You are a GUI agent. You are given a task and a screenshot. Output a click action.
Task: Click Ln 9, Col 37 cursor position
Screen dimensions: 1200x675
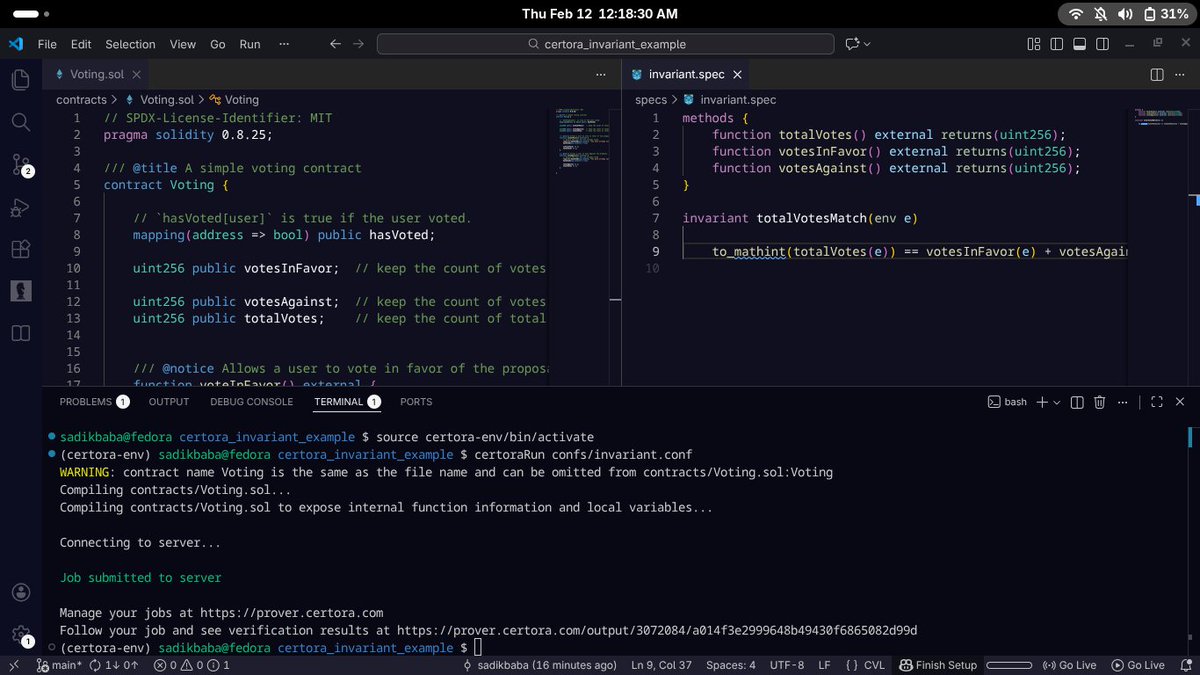tap(663, 665)
